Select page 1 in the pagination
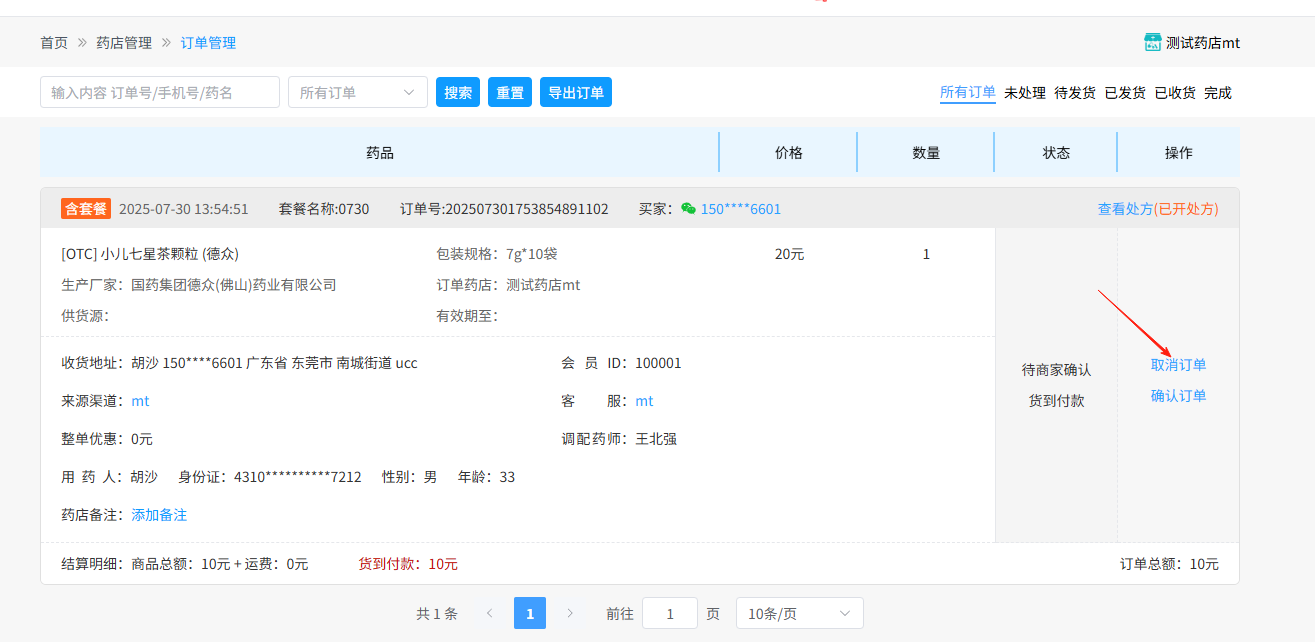This screenshot has width=1315, height=642. click(530, 613)
